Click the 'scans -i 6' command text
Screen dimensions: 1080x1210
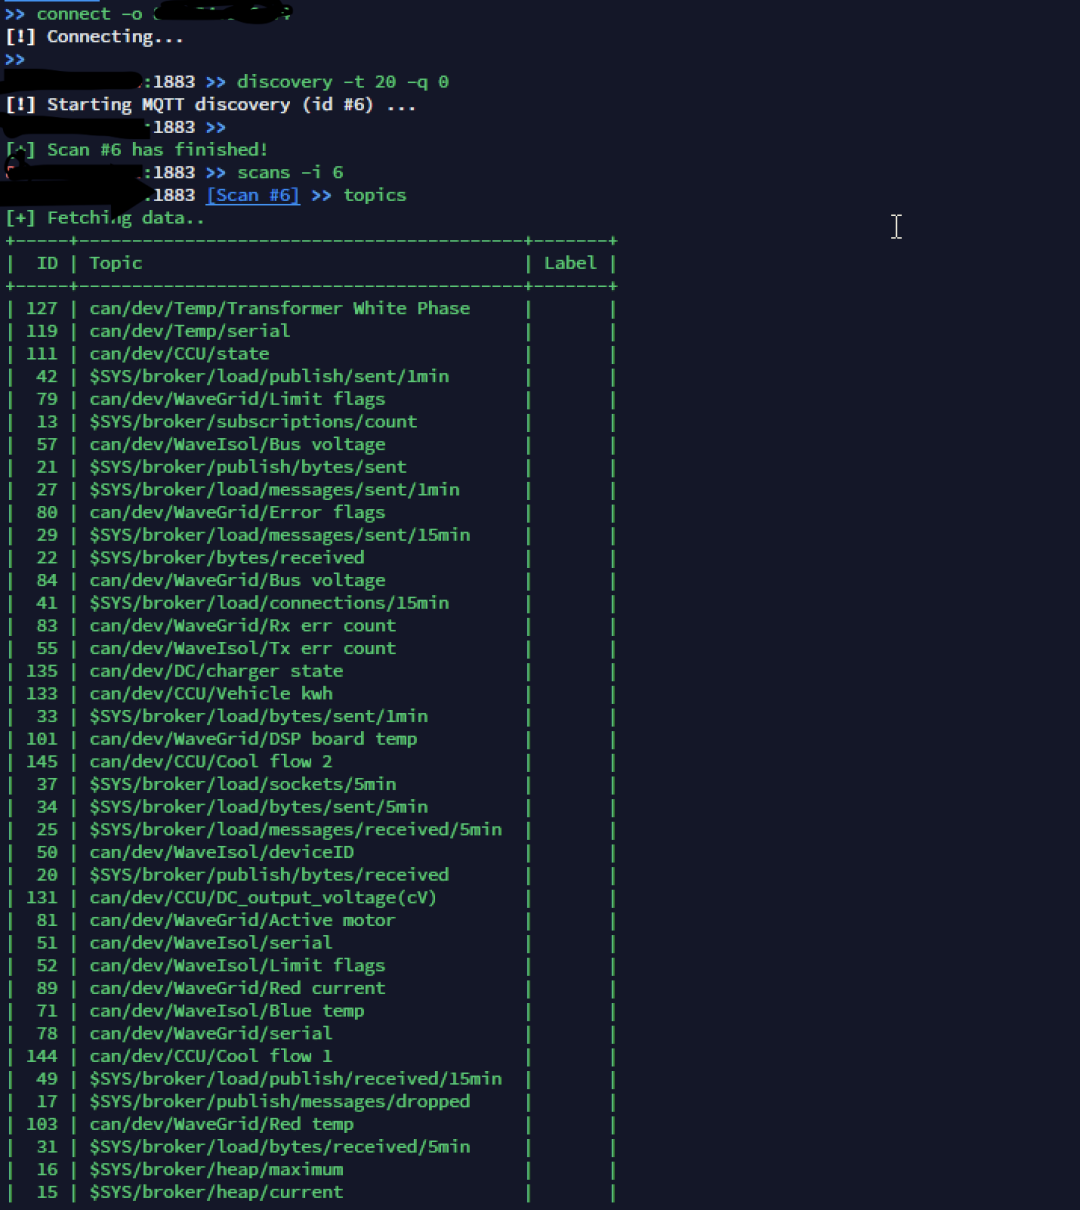click(290, 172)
